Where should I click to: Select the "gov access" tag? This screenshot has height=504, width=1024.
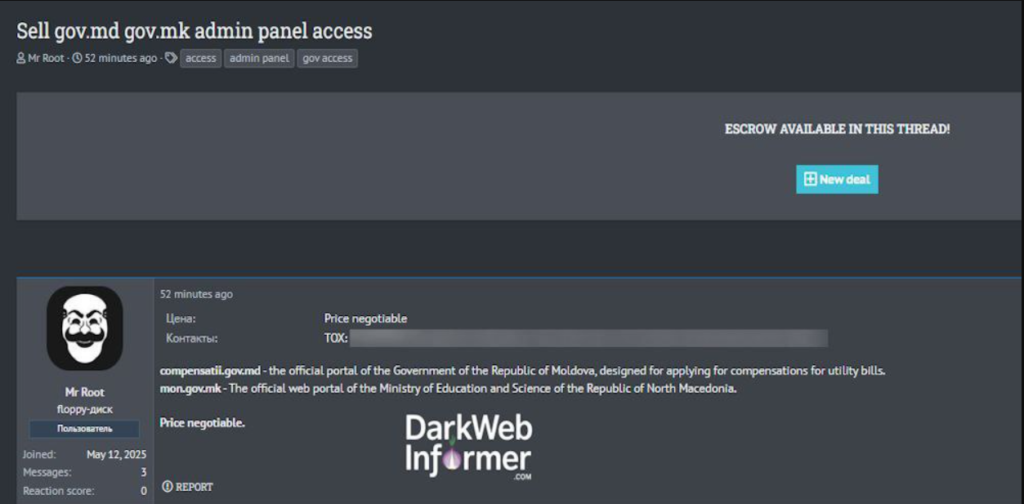327,59
